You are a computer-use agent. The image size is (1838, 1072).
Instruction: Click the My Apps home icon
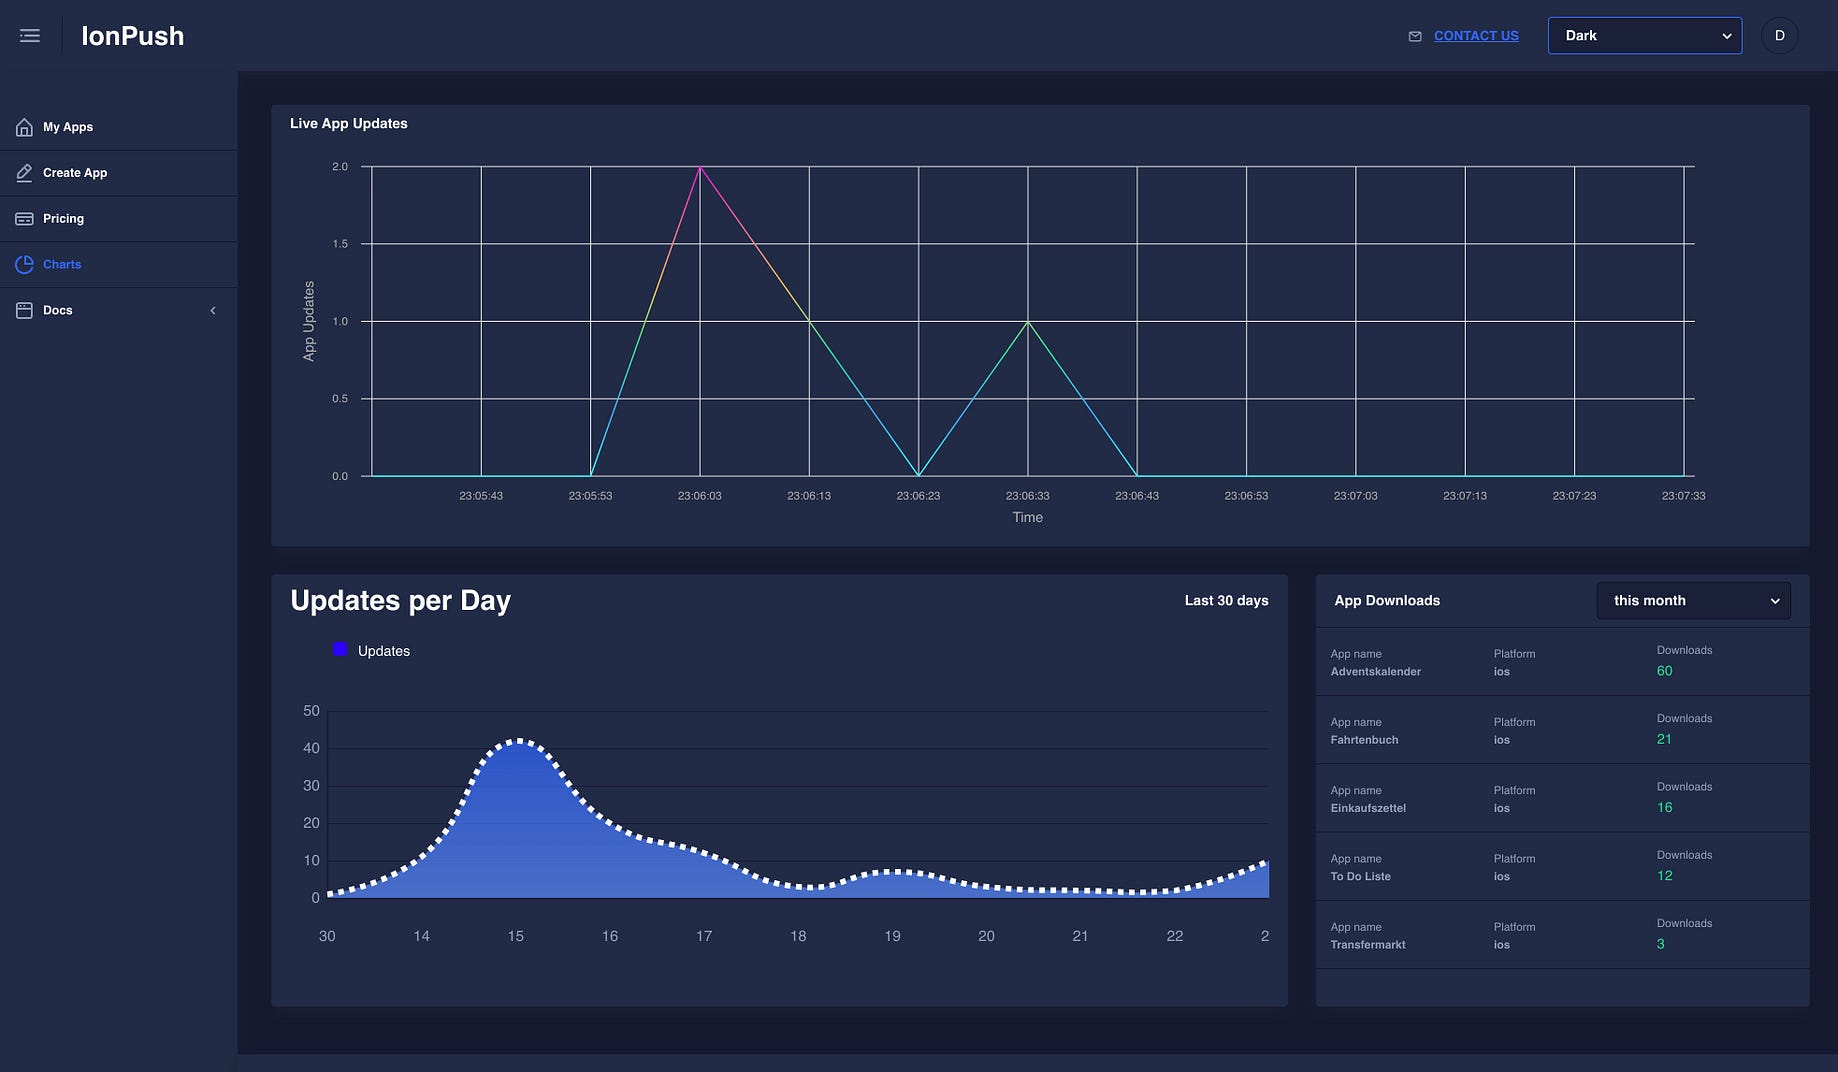[x=24, y=127]
